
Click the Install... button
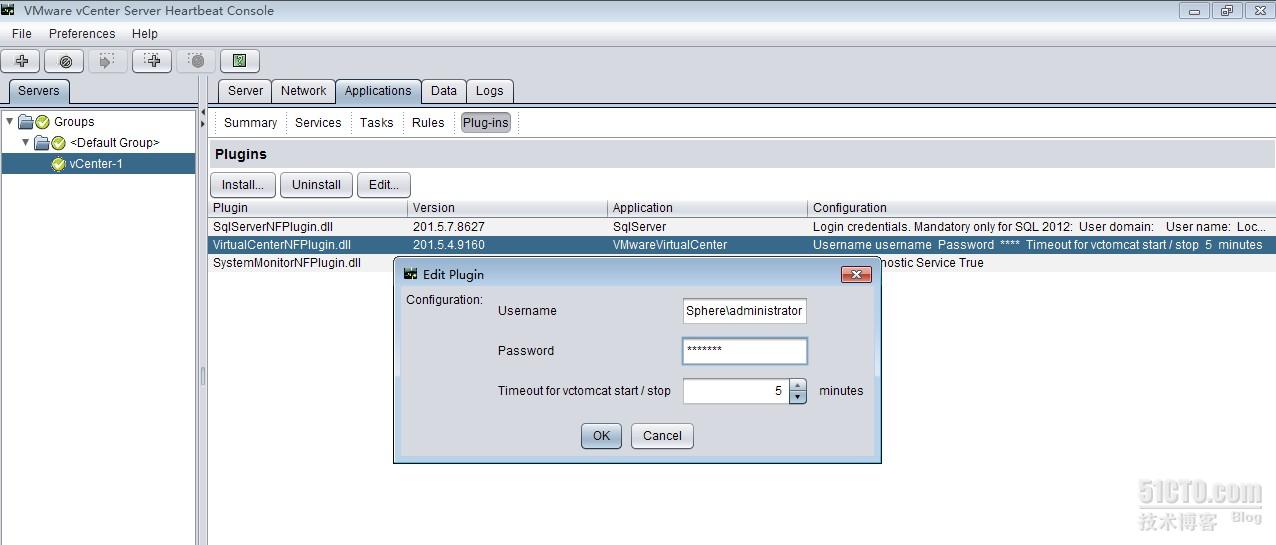243,185
